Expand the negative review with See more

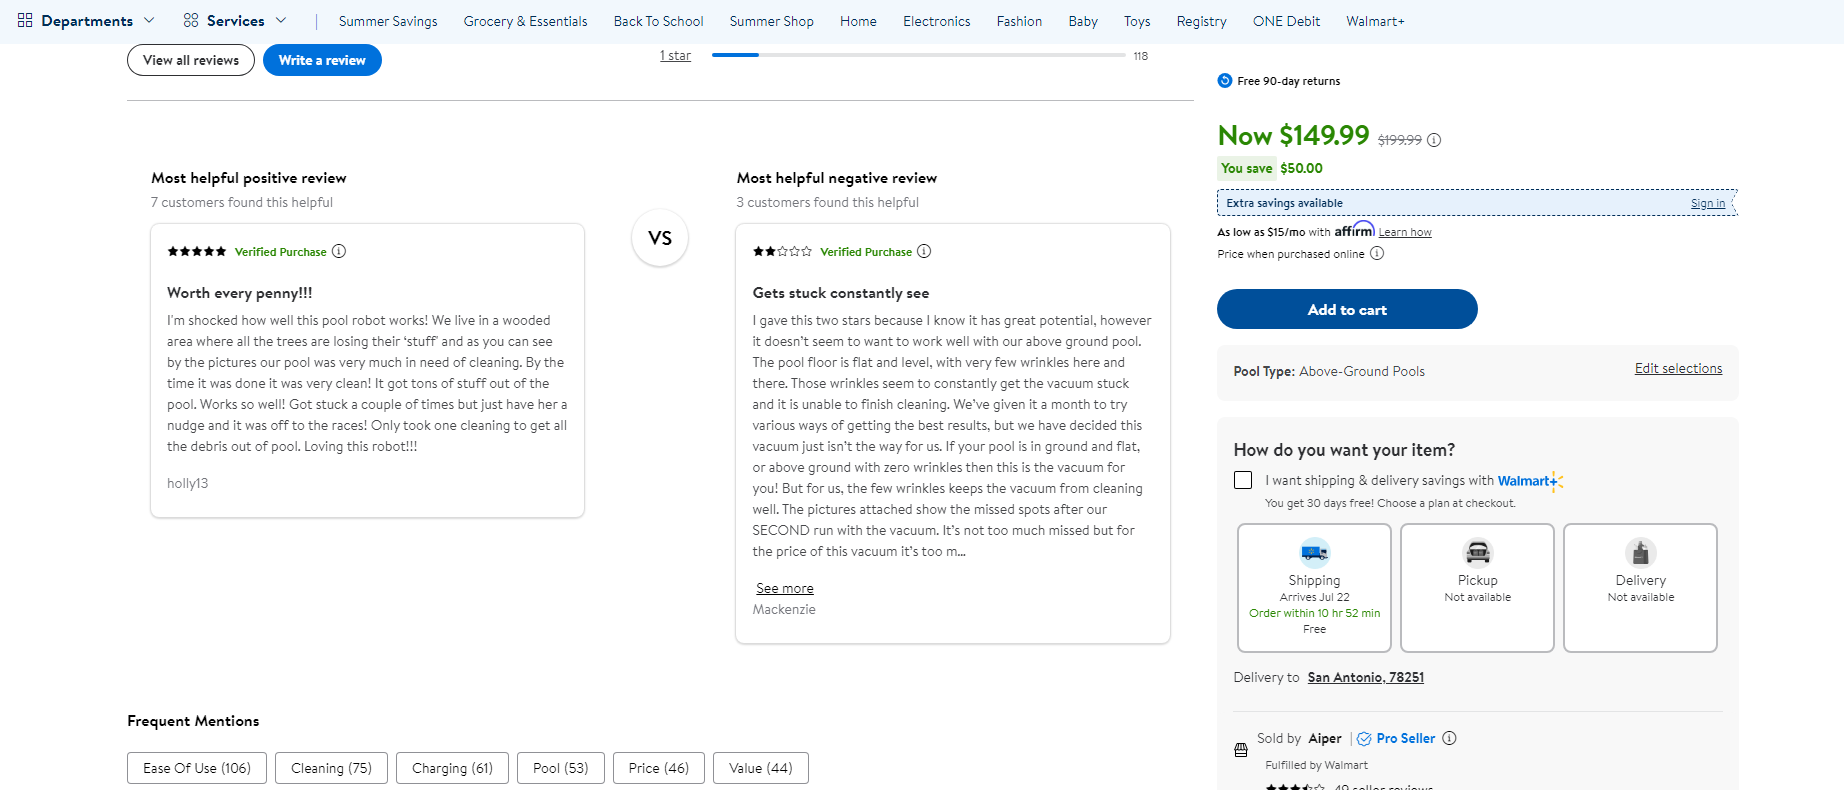click(785, 588)
